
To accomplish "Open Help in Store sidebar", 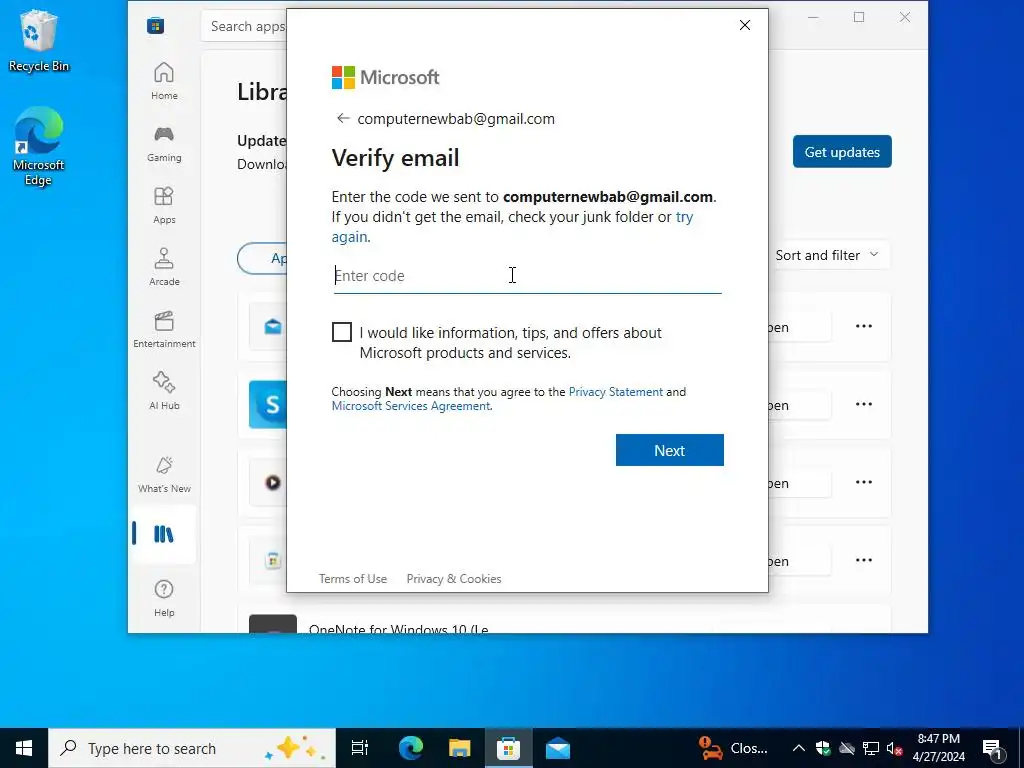I will coord(164,598).
